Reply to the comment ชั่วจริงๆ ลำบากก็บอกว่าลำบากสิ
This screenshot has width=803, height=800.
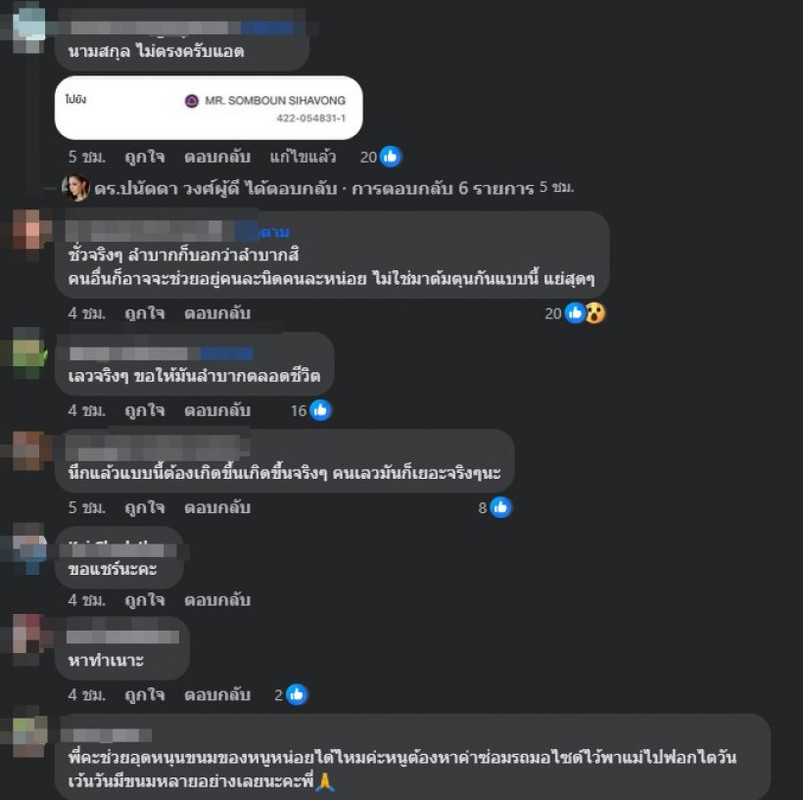pos(217,313)
